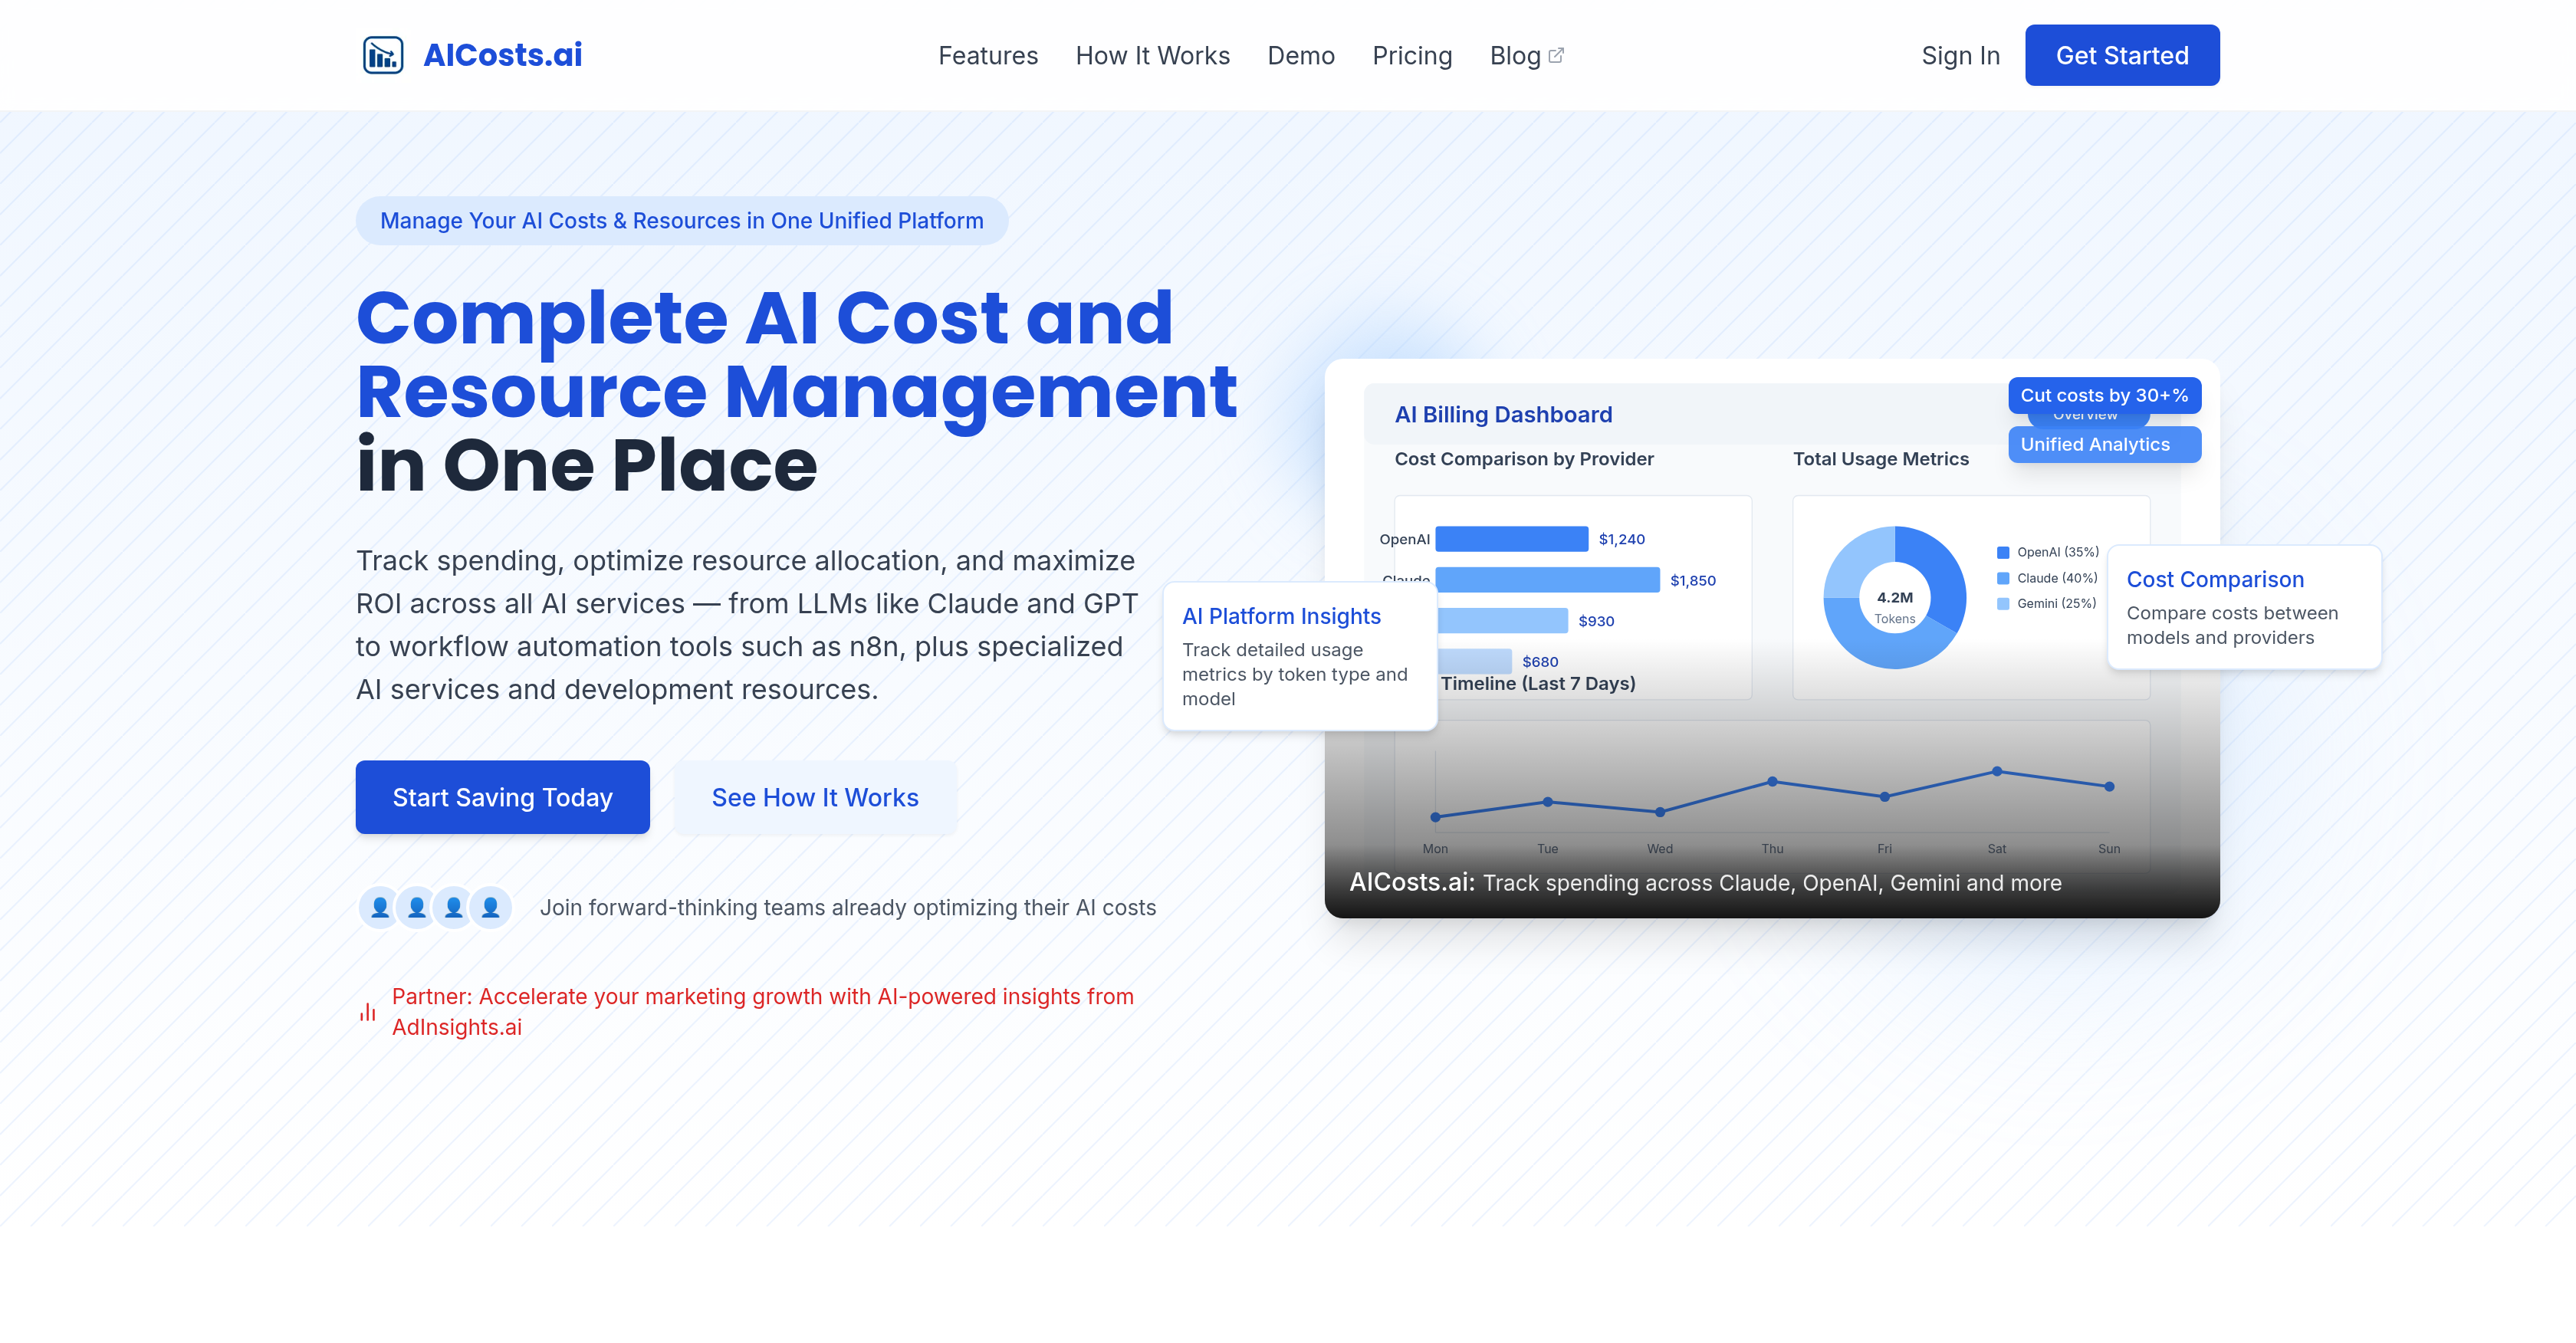Click the Get Started button
Screen dimensions: 2576x1343
click(x=2122, y=55)
